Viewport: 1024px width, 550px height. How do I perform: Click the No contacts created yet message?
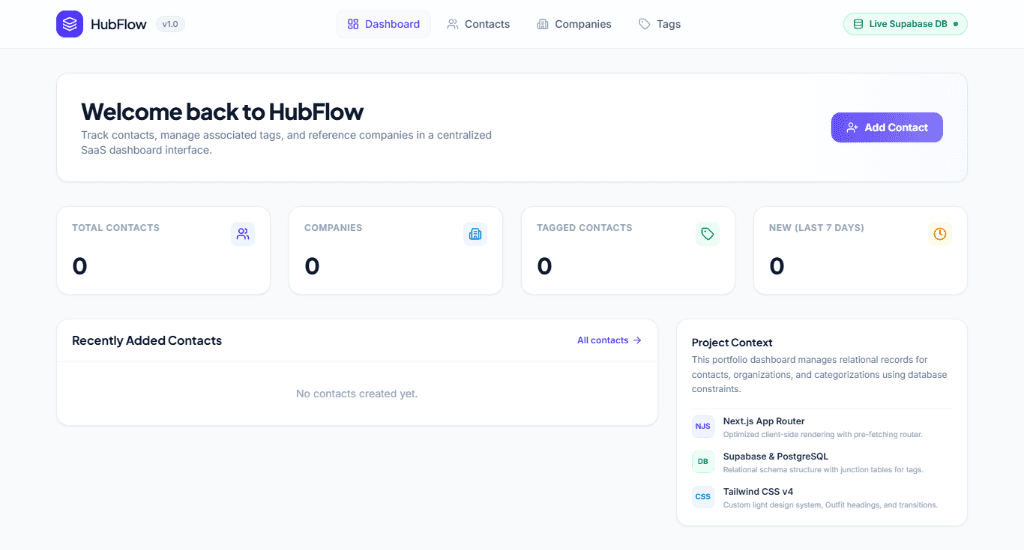pos(357,394)
